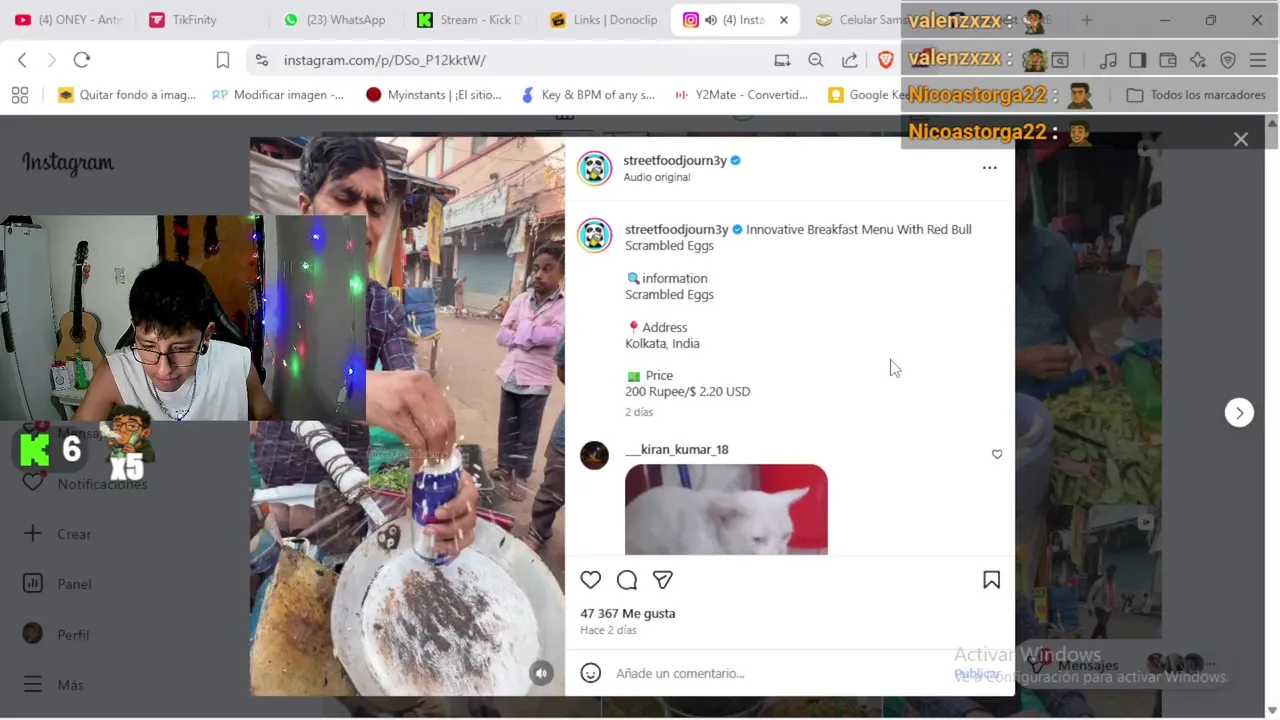Open the Brave Shields lion icon
The height and width of the screenshot is (720, 1280).
point(885,60)
